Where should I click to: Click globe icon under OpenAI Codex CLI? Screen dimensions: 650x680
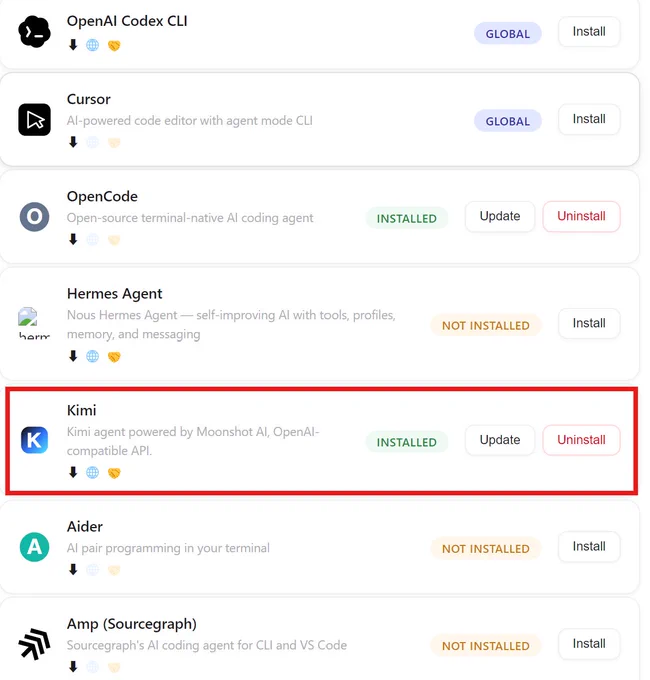point(92,45)
